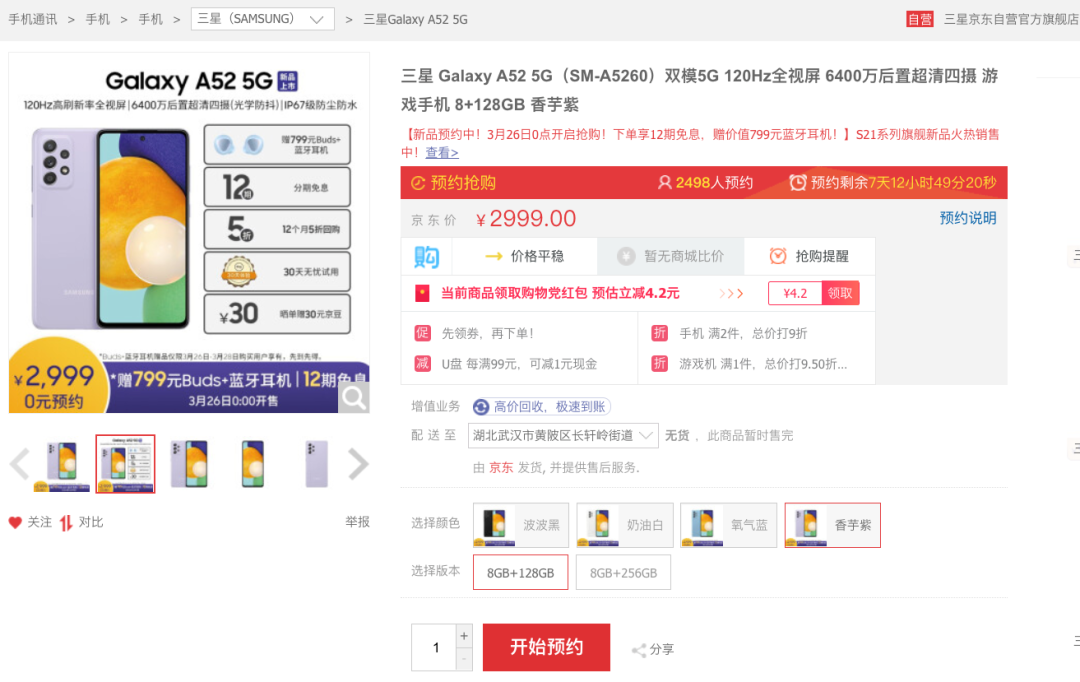
Task: Open the 查看> link in the promo text
Action: pos(442,152)
